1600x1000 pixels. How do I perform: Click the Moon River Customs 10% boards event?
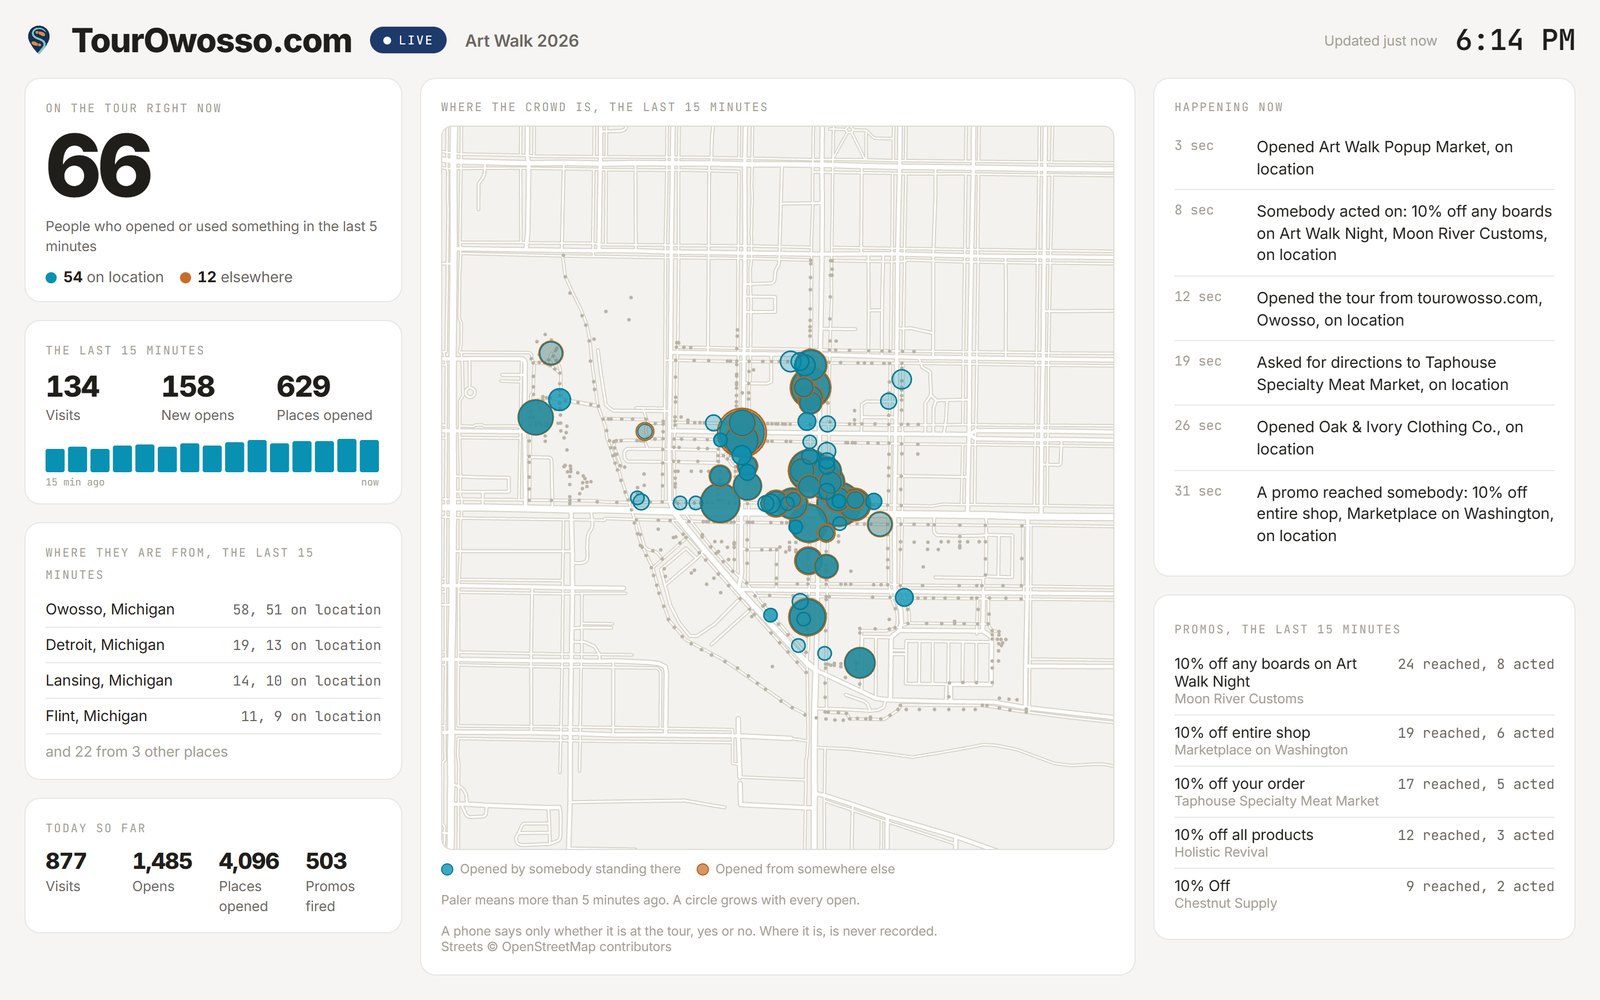tap(1364, 233)
